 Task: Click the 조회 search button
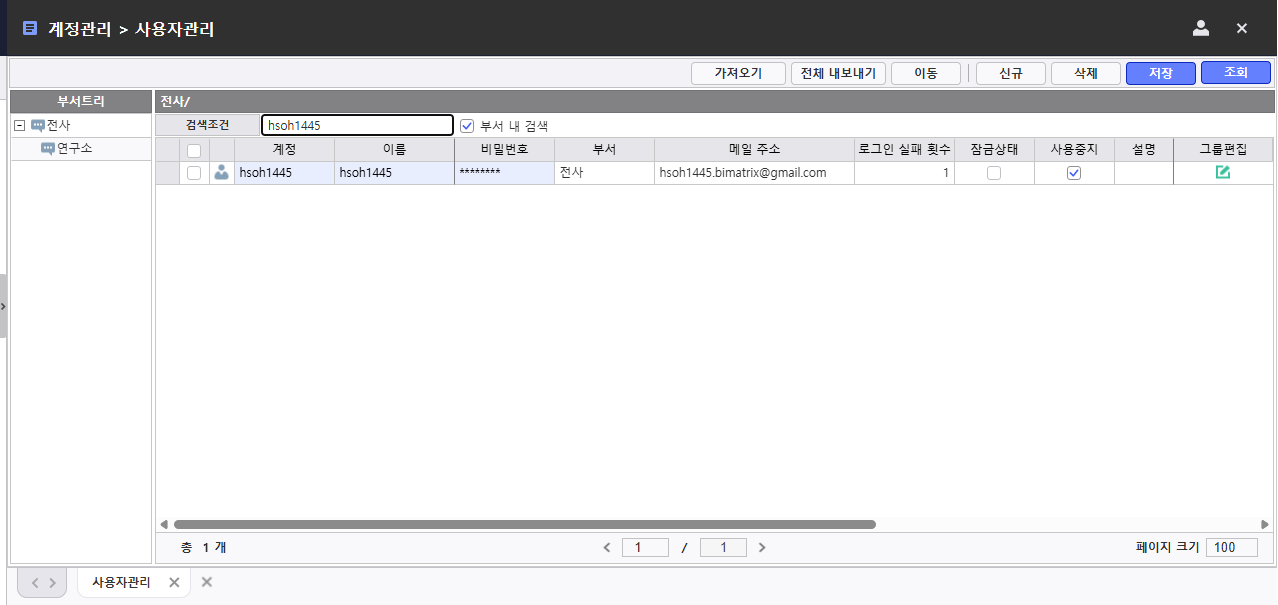[x=1235, y=73]
